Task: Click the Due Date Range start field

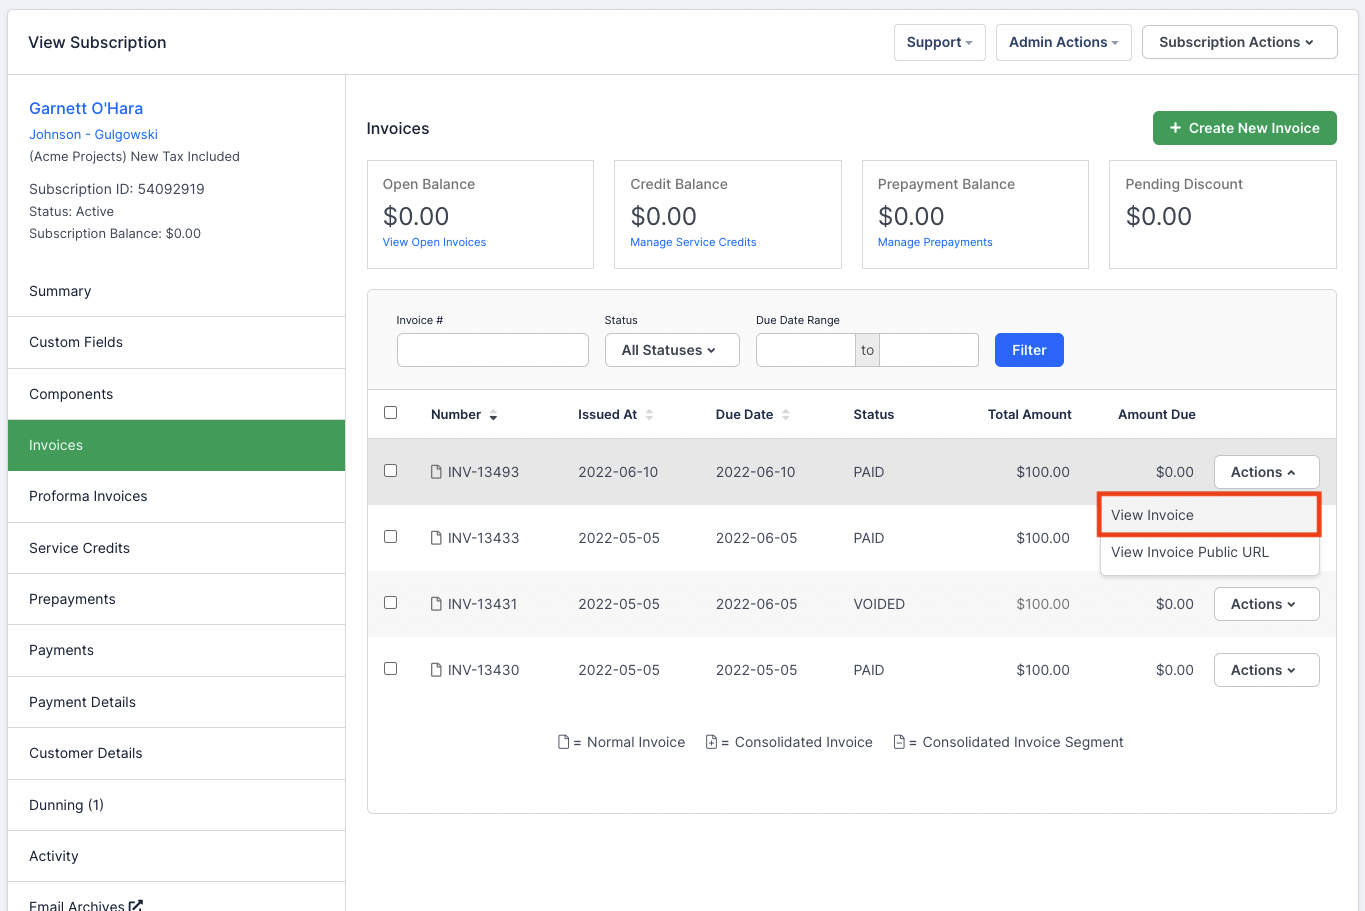Action: [x=805, y=350]
